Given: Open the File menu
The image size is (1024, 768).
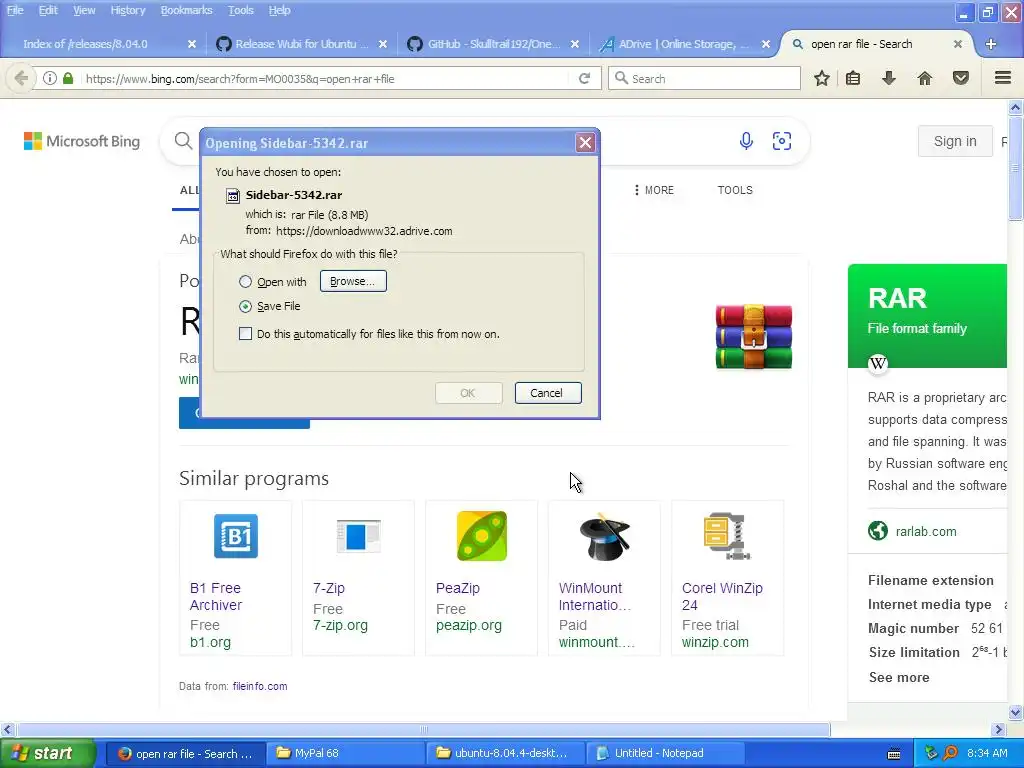Looking at the screenshot, I should pyautogui.click(x=14, y=10).
